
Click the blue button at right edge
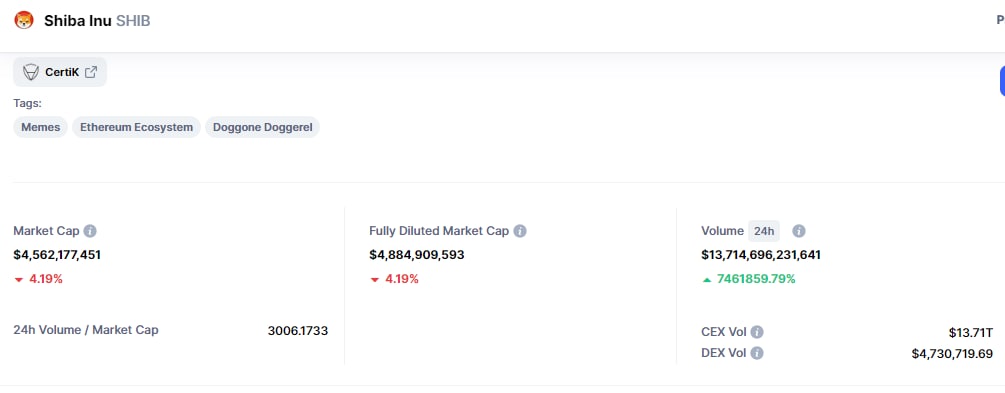[x=1002, y=81]
